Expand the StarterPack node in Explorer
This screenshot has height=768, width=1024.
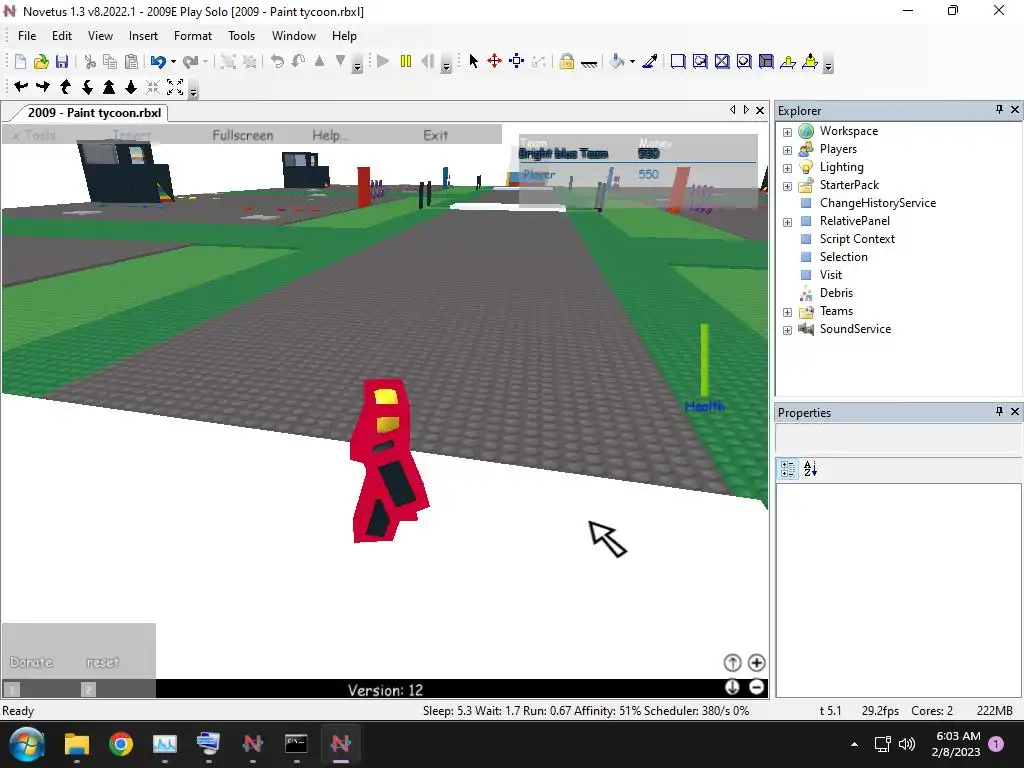tap(788, 186)
